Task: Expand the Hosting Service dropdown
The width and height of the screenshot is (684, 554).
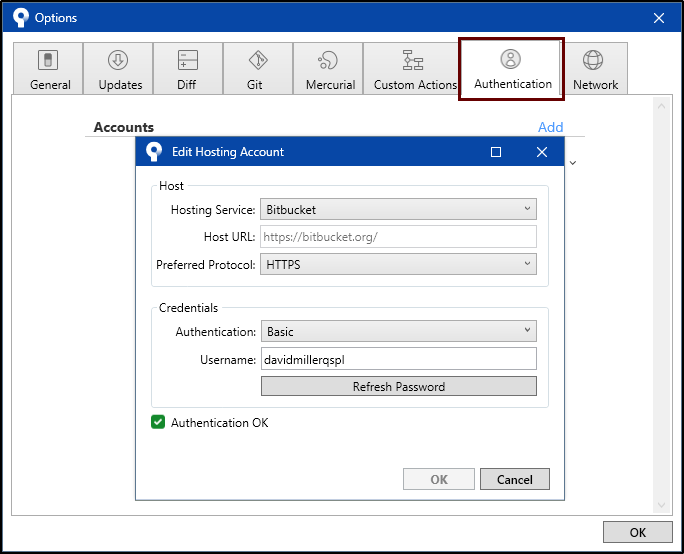Action: coord(398,209)
